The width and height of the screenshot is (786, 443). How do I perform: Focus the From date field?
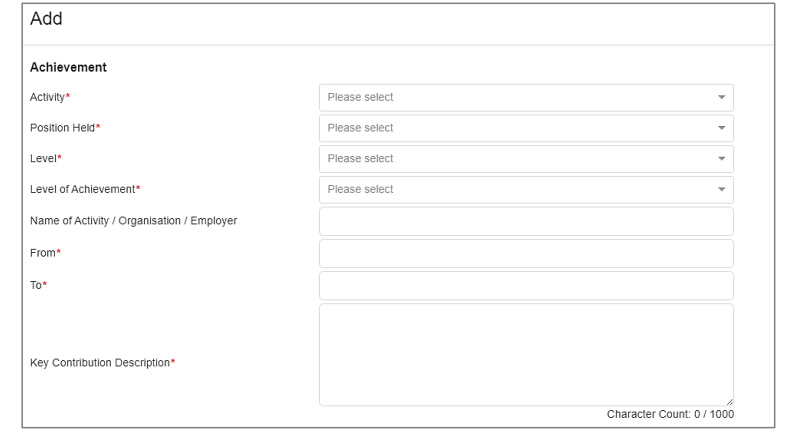pos(526,253)
